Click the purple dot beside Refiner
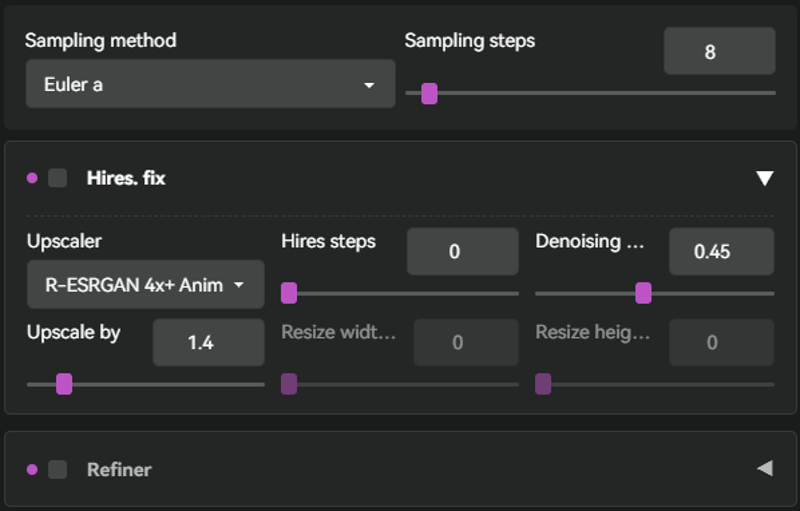The image size is (800, 511). (32, 470)
